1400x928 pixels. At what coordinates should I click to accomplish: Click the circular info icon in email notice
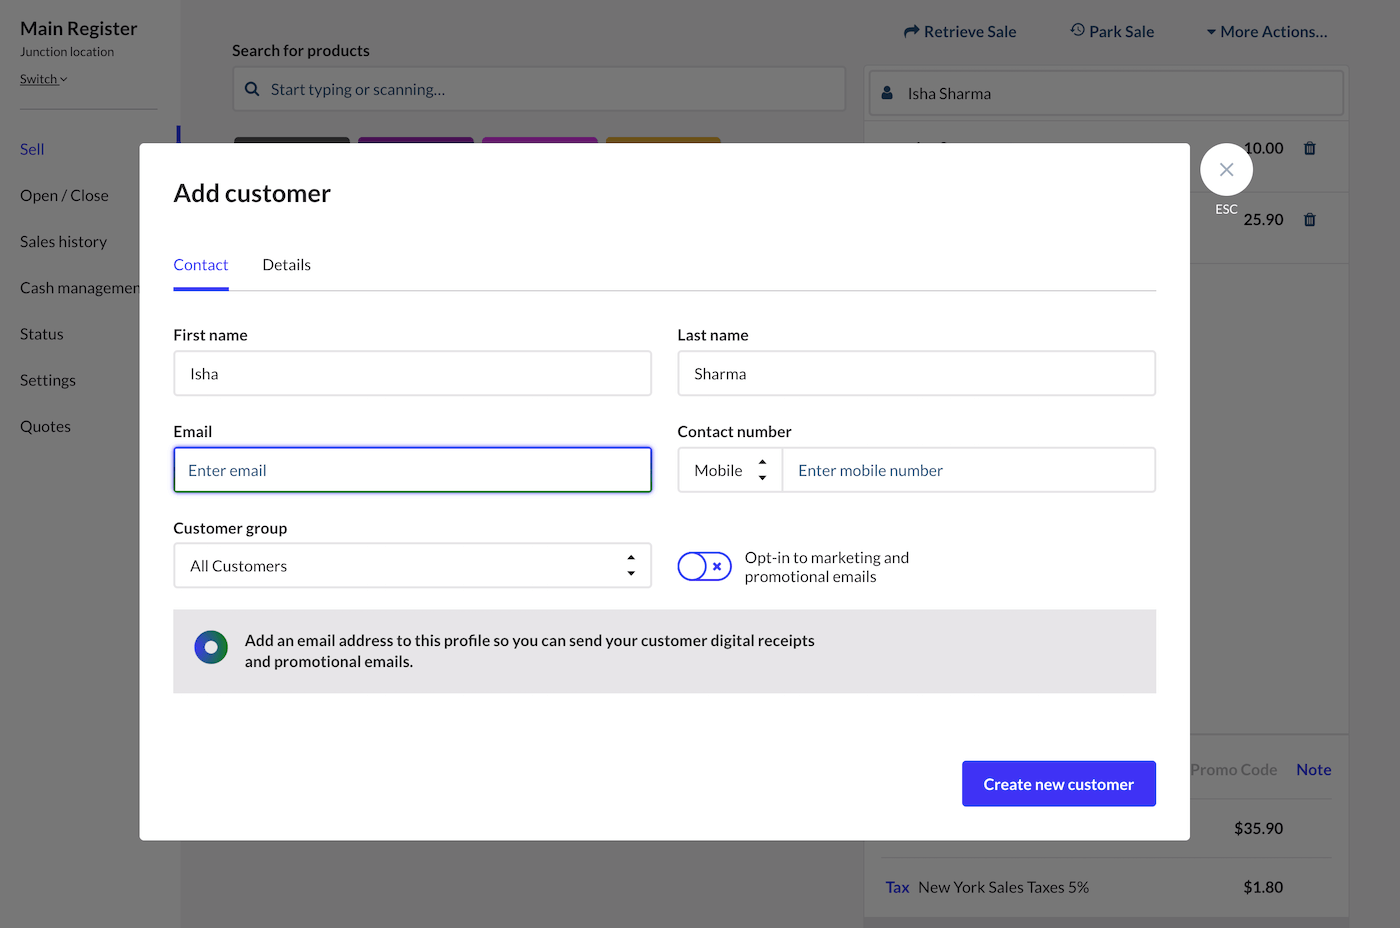(x=211, y=648)
